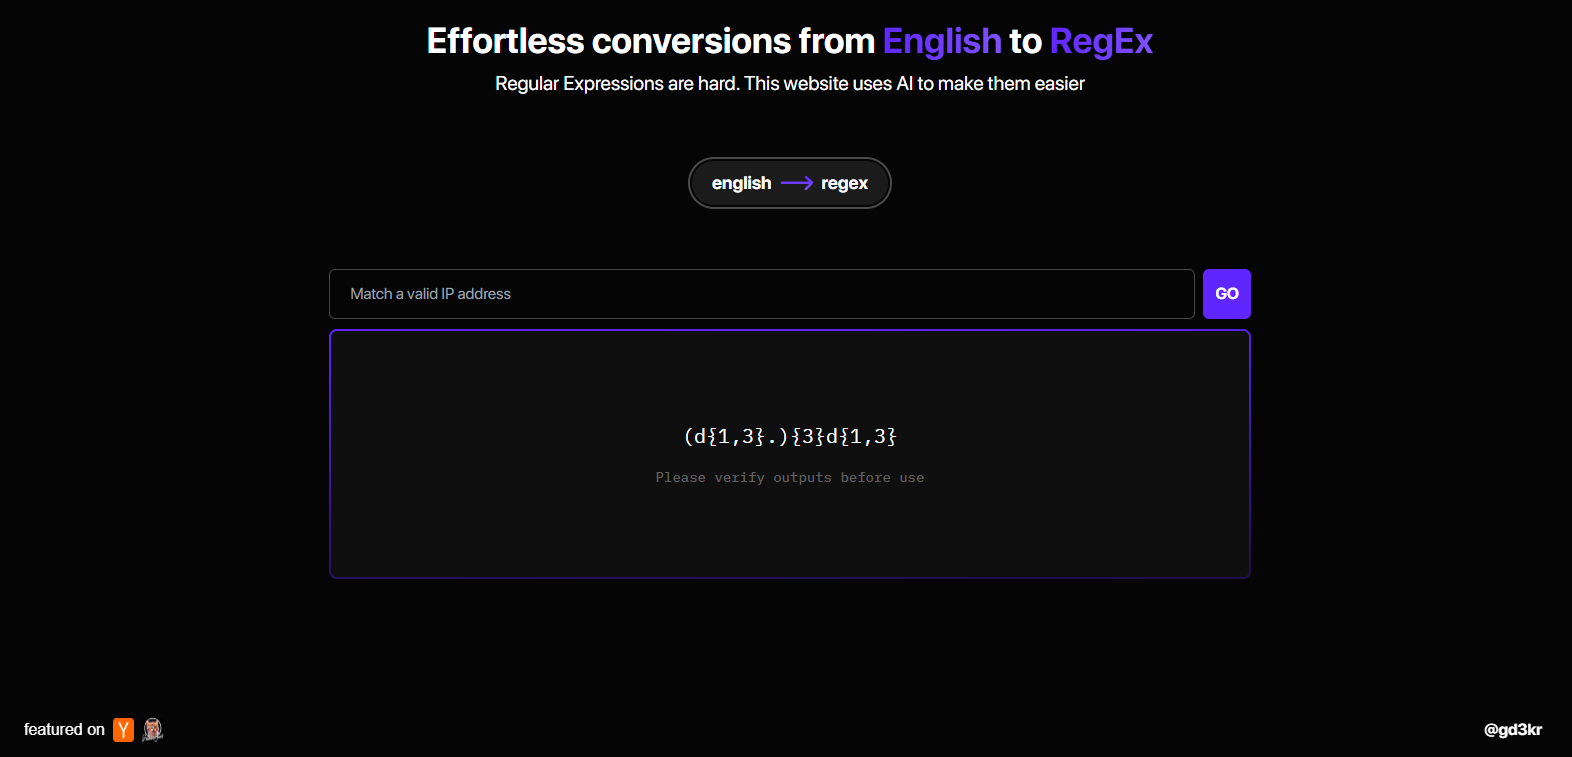
Task: Toggle the english to regex mode switch
Action: [x=789, y=183]
